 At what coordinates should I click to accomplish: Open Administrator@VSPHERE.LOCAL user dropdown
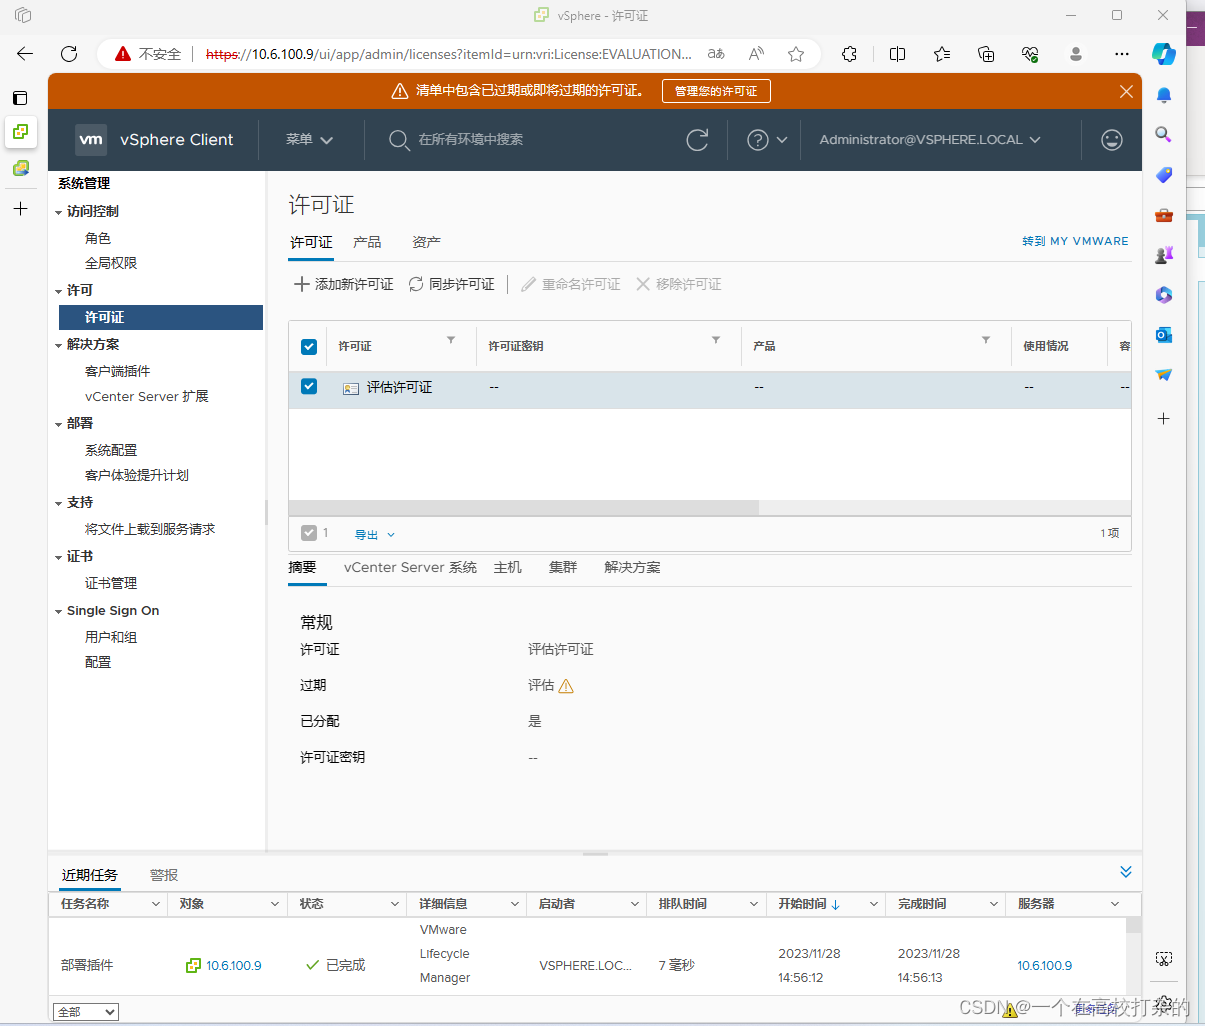(930, 140)
